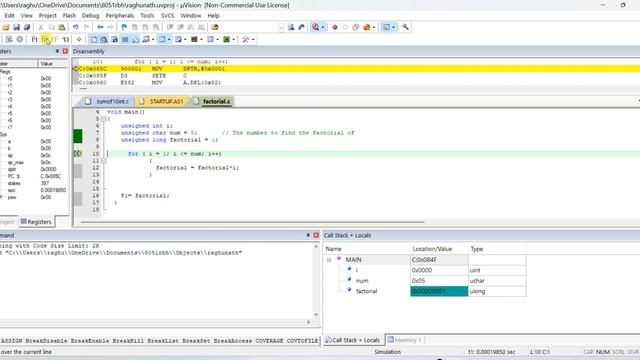
Task: Click the Name column header in Call Stack
Action: 367,249
